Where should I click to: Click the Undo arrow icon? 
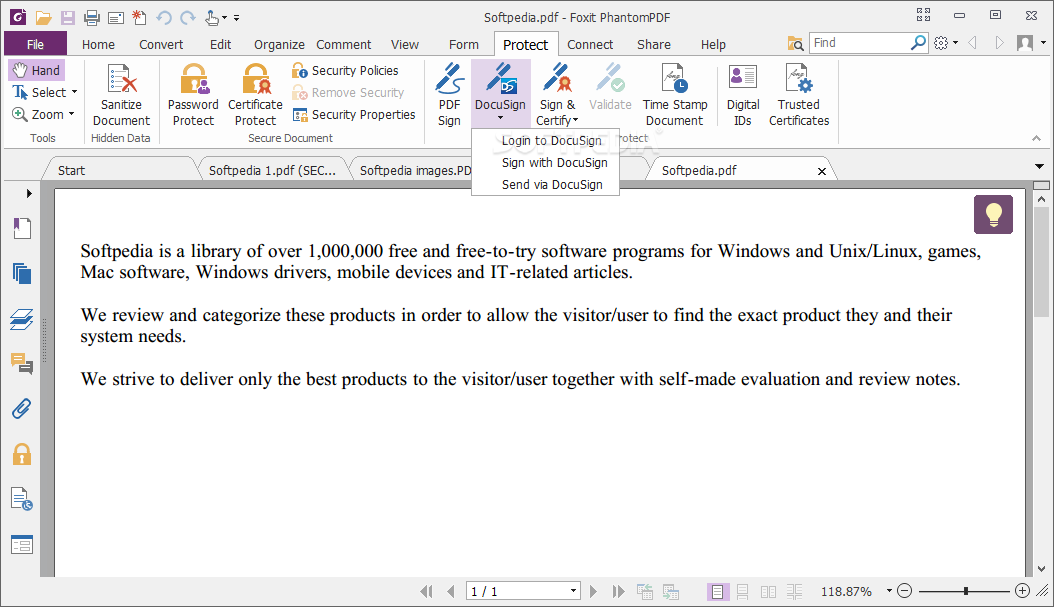click(x=164, y=18)
